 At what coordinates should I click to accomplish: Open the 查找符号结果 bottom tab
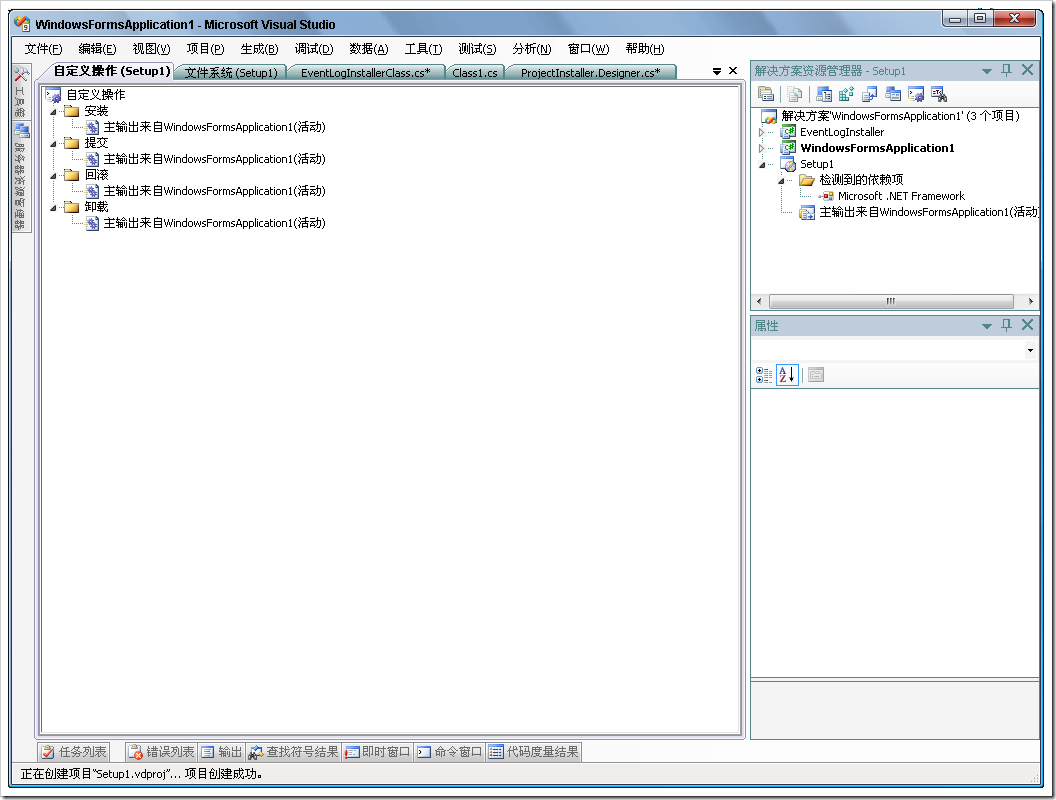pyautogui.click(x=294, y=752)
